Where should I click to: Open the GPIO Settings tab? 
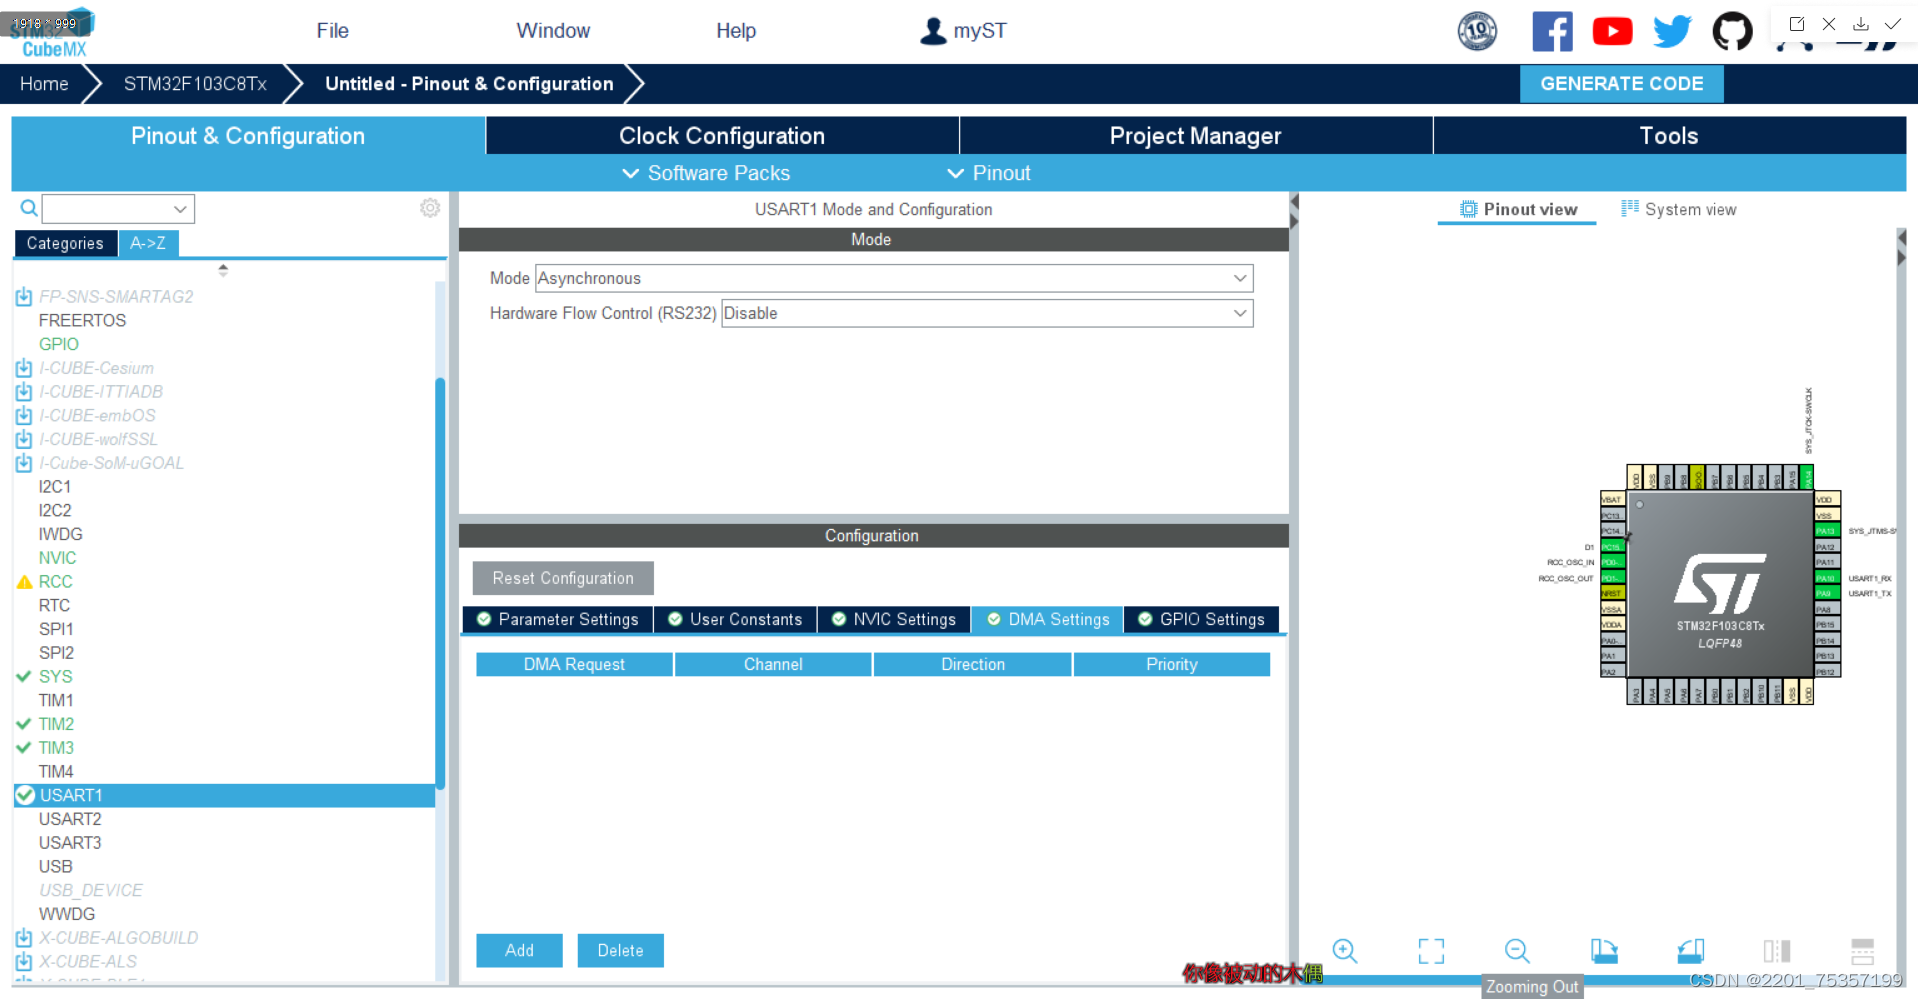pos(1201,619)
